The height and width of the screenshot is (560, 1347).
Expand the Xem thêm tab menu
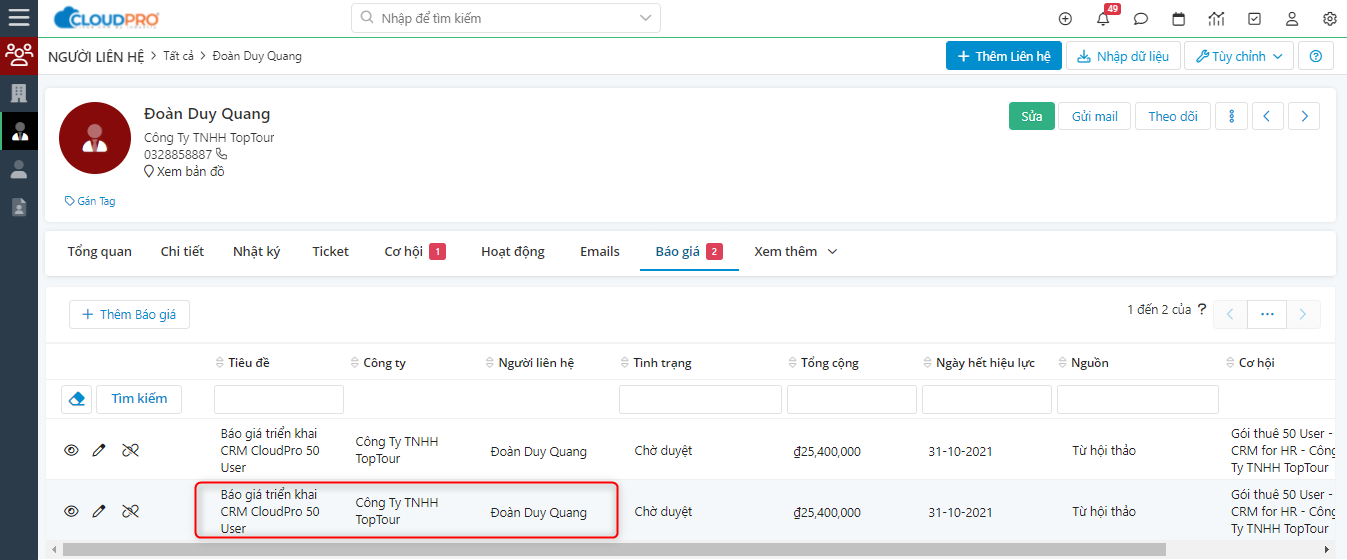(796, 252)
